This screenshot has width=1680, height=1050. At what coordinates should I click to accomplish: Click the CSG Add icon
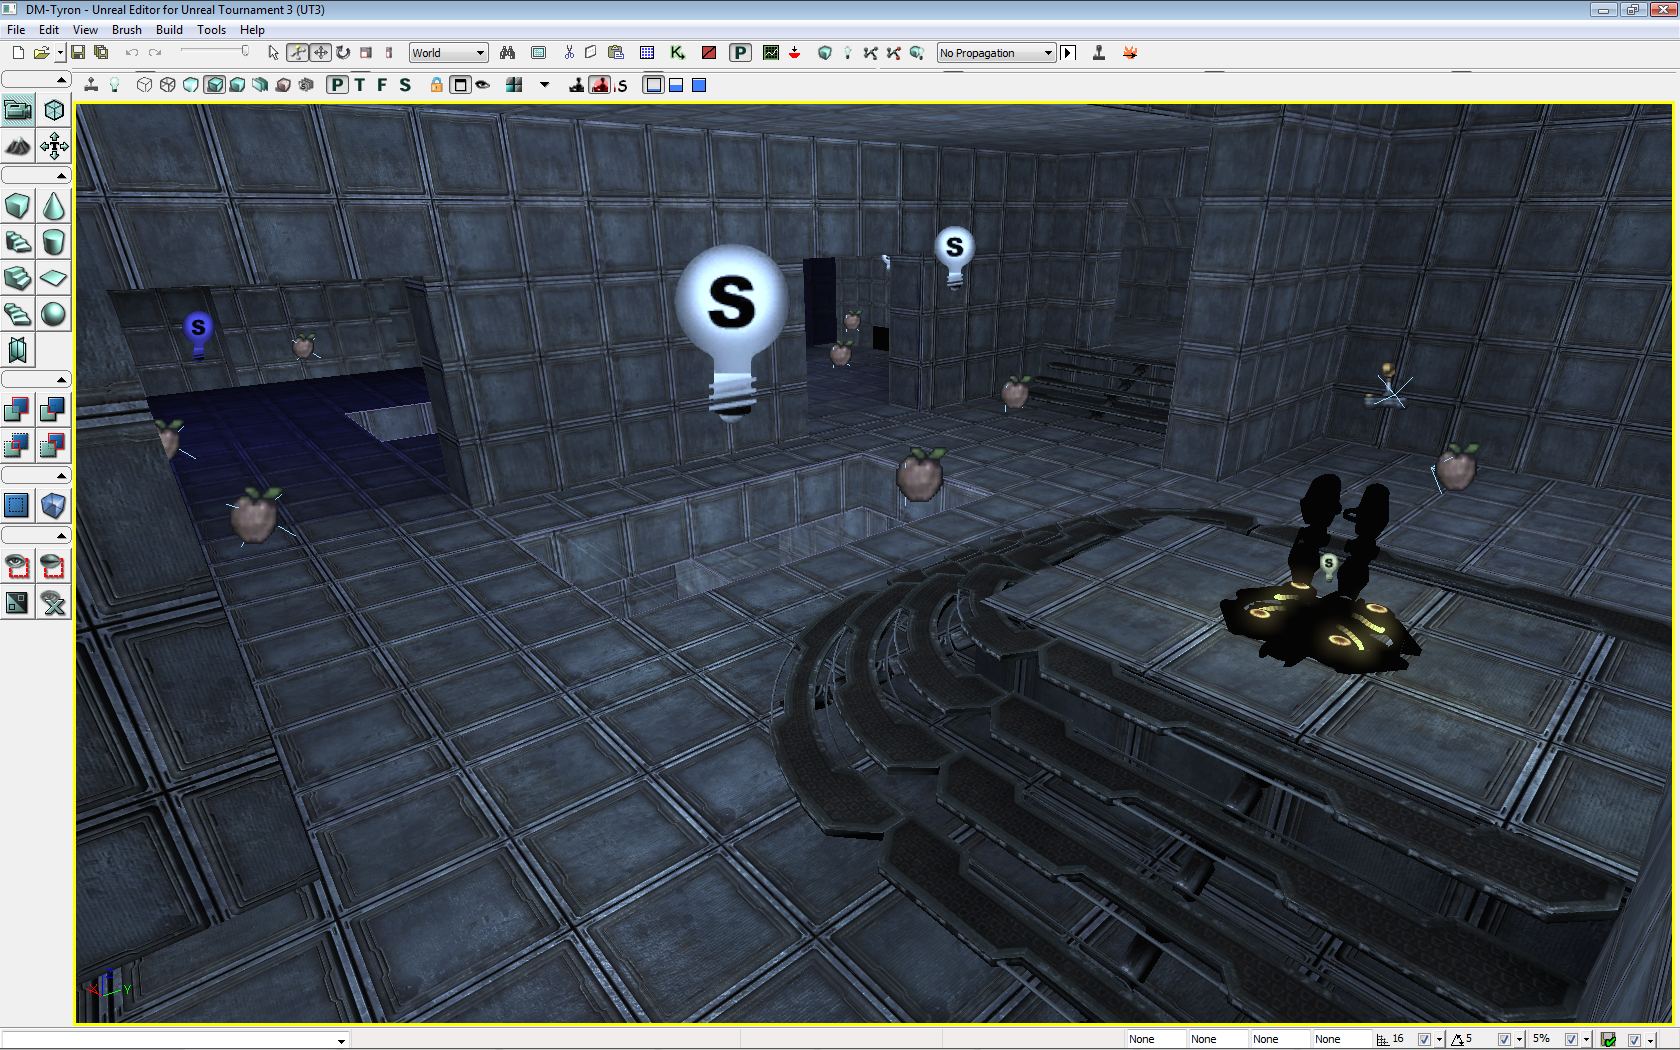pyautogui.click(x=18, y=409)
